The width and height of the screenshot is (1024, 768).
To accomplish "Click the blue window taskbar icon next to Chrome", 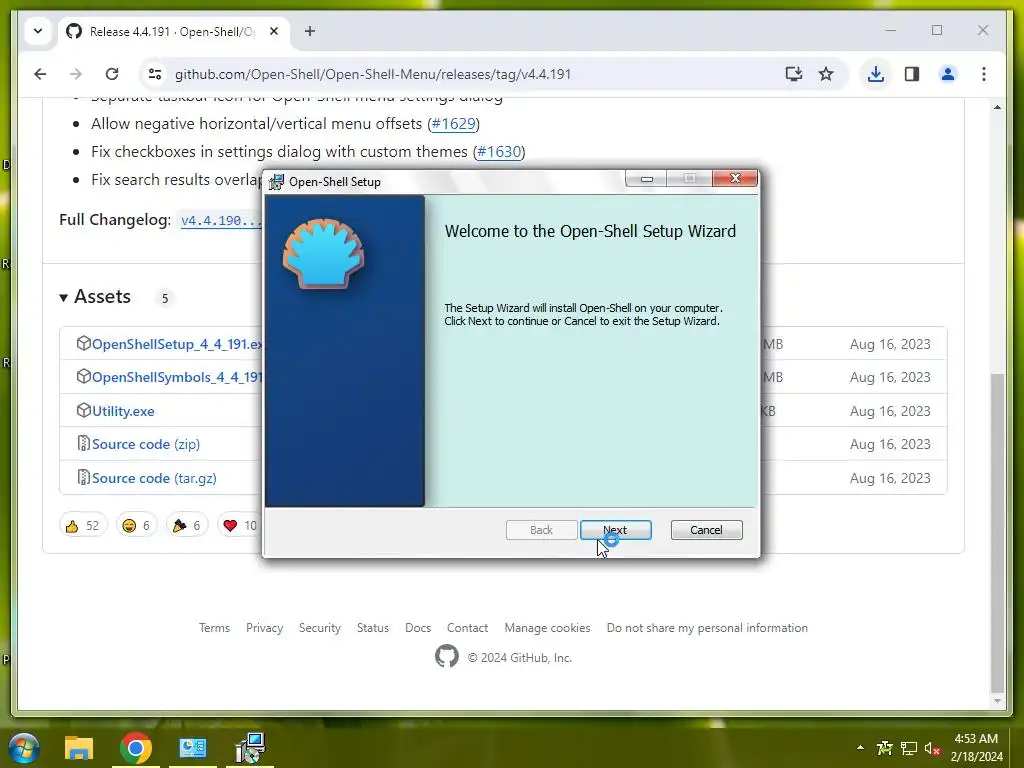I will point(193,748).
